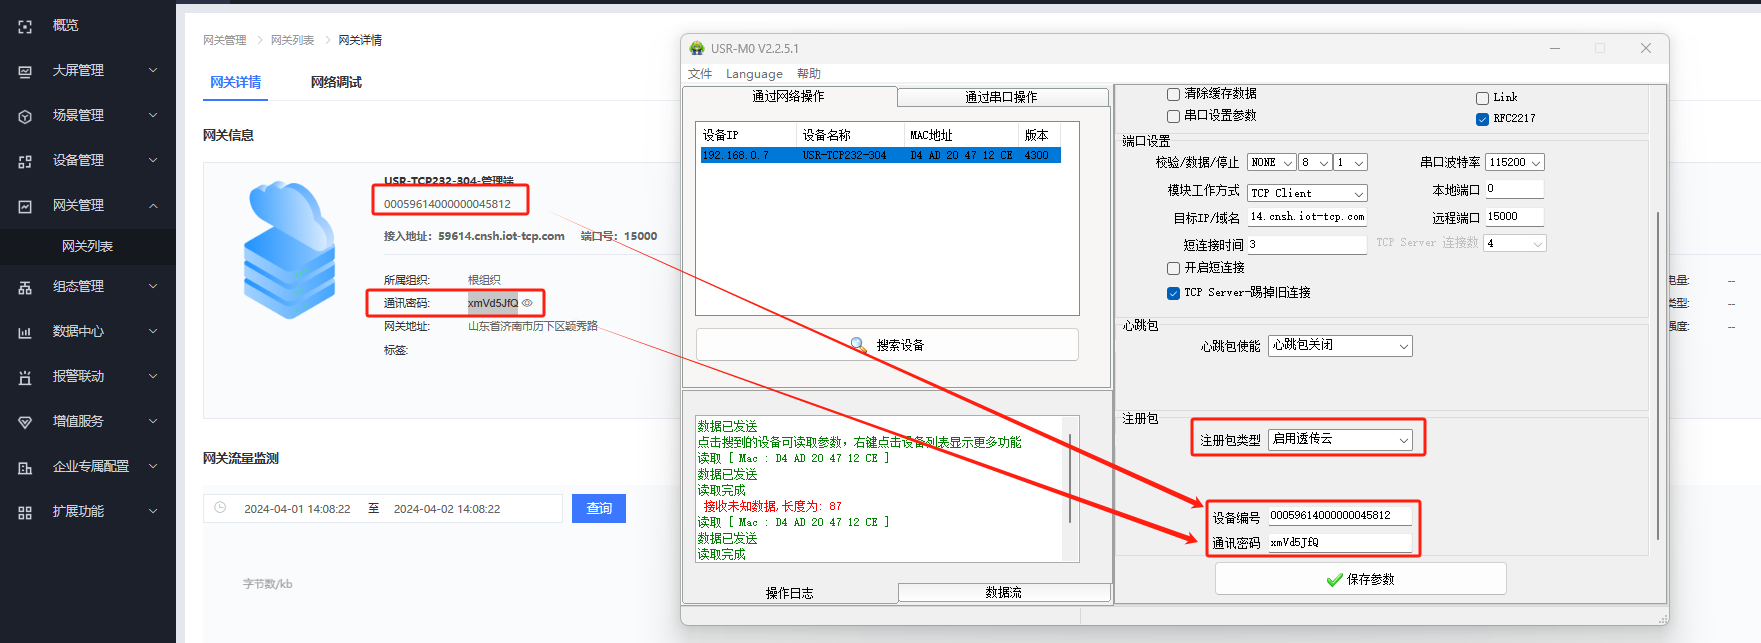The height and width of the screenshot is (643, 1761).
Task: Click the 设备名称 column header
Action: (849, 135)
